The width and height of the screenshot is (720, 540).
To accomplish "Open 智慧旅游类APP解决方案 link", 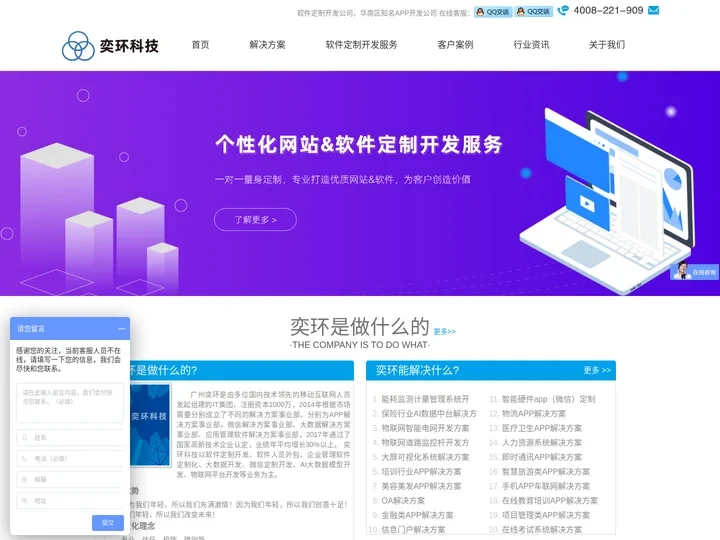I will point(546,472).
